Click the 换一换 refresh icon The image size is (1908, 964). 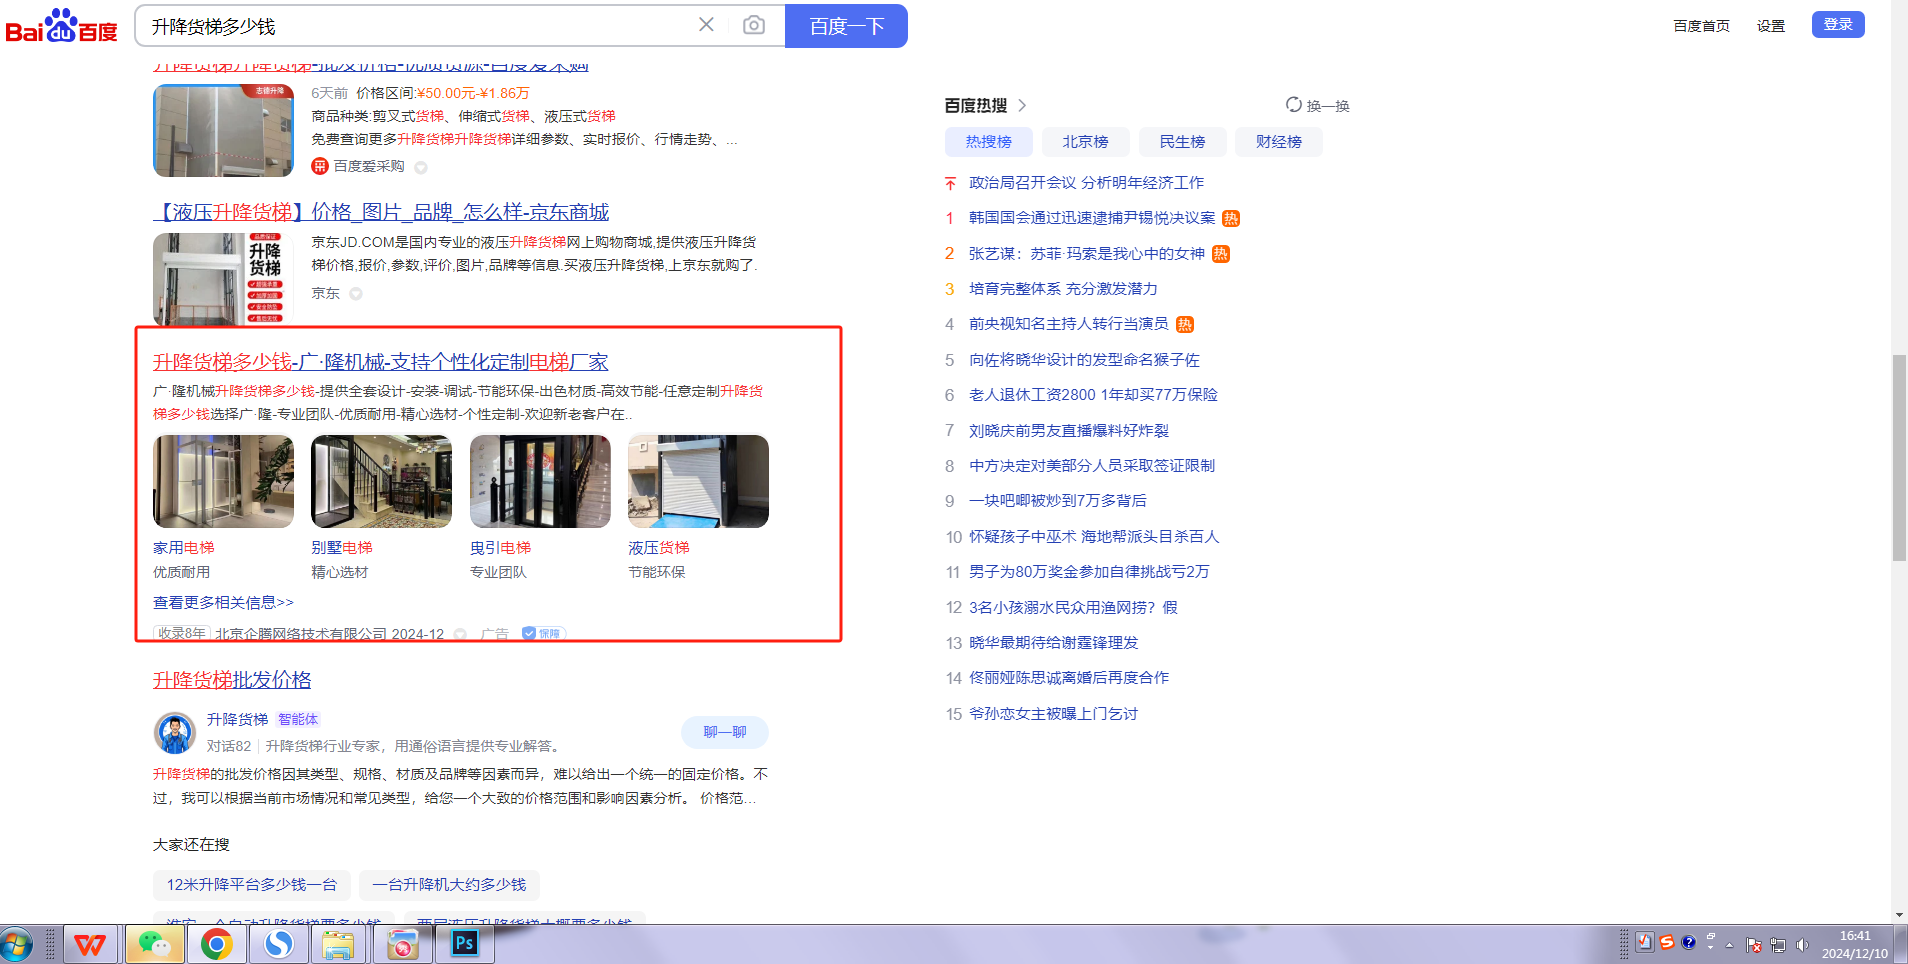[1293, 105]
